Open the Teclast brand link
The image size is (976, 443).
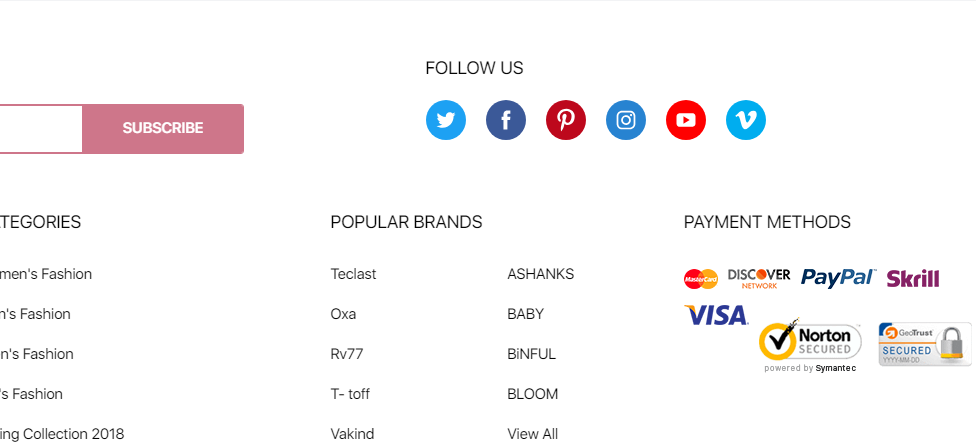353,274
